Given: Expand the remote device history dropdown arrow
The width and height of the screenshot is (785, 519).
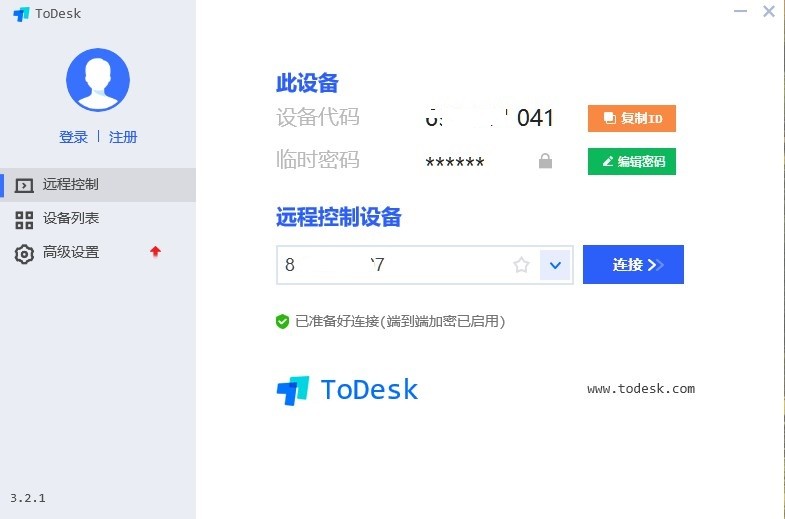Looking at the screenshot, I should (x=555, y=265).
